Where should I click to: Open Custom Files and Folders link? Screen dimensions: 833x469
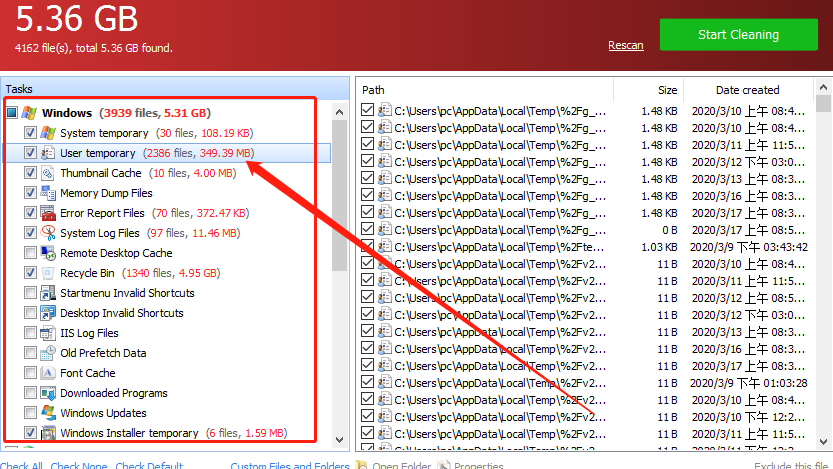pyautogui.click(x=290, y=465)
